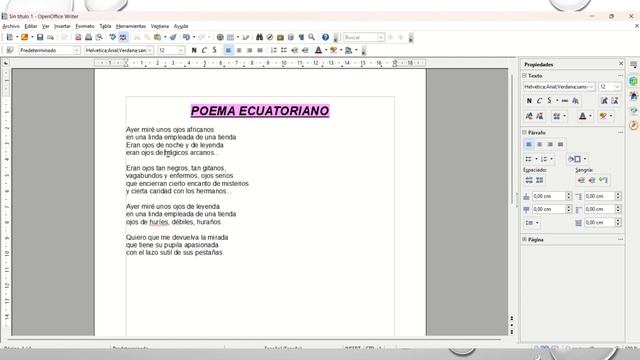Insert a hyperlink from toolbar
Image resolution: width=640 pixels, height=360 pixels.
coord(220,37)
